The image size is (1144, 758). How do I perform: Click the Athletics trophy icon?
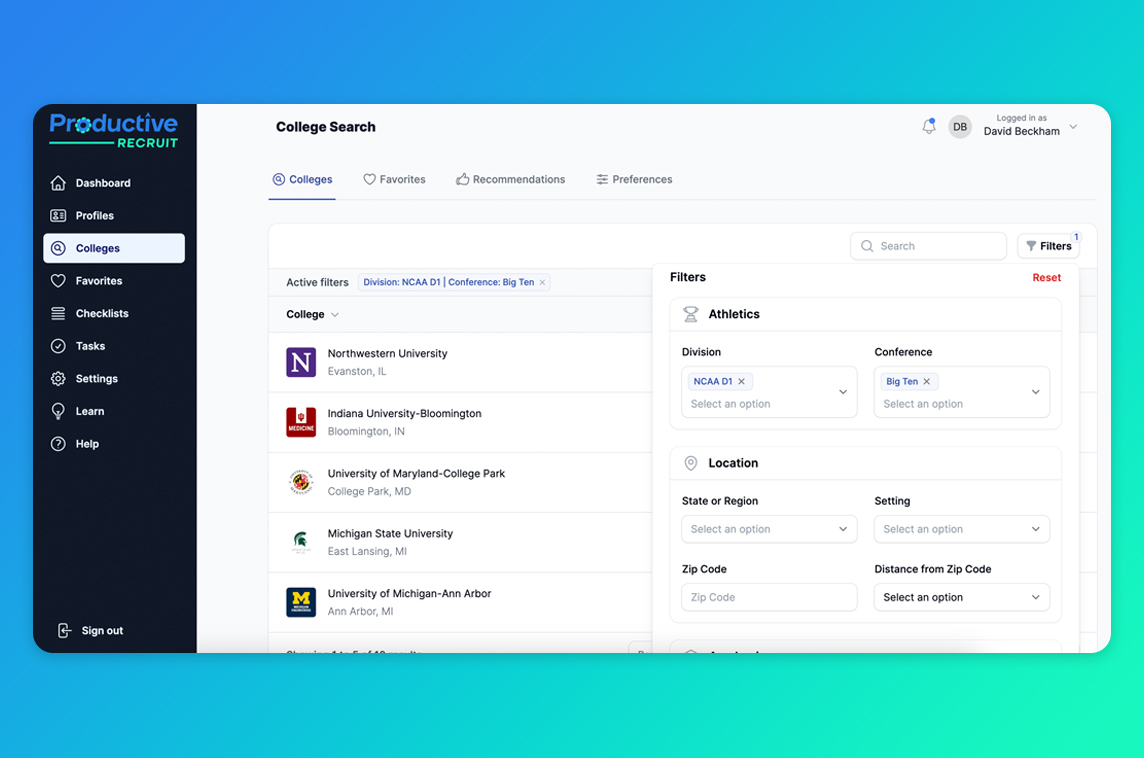coord(690,314)
